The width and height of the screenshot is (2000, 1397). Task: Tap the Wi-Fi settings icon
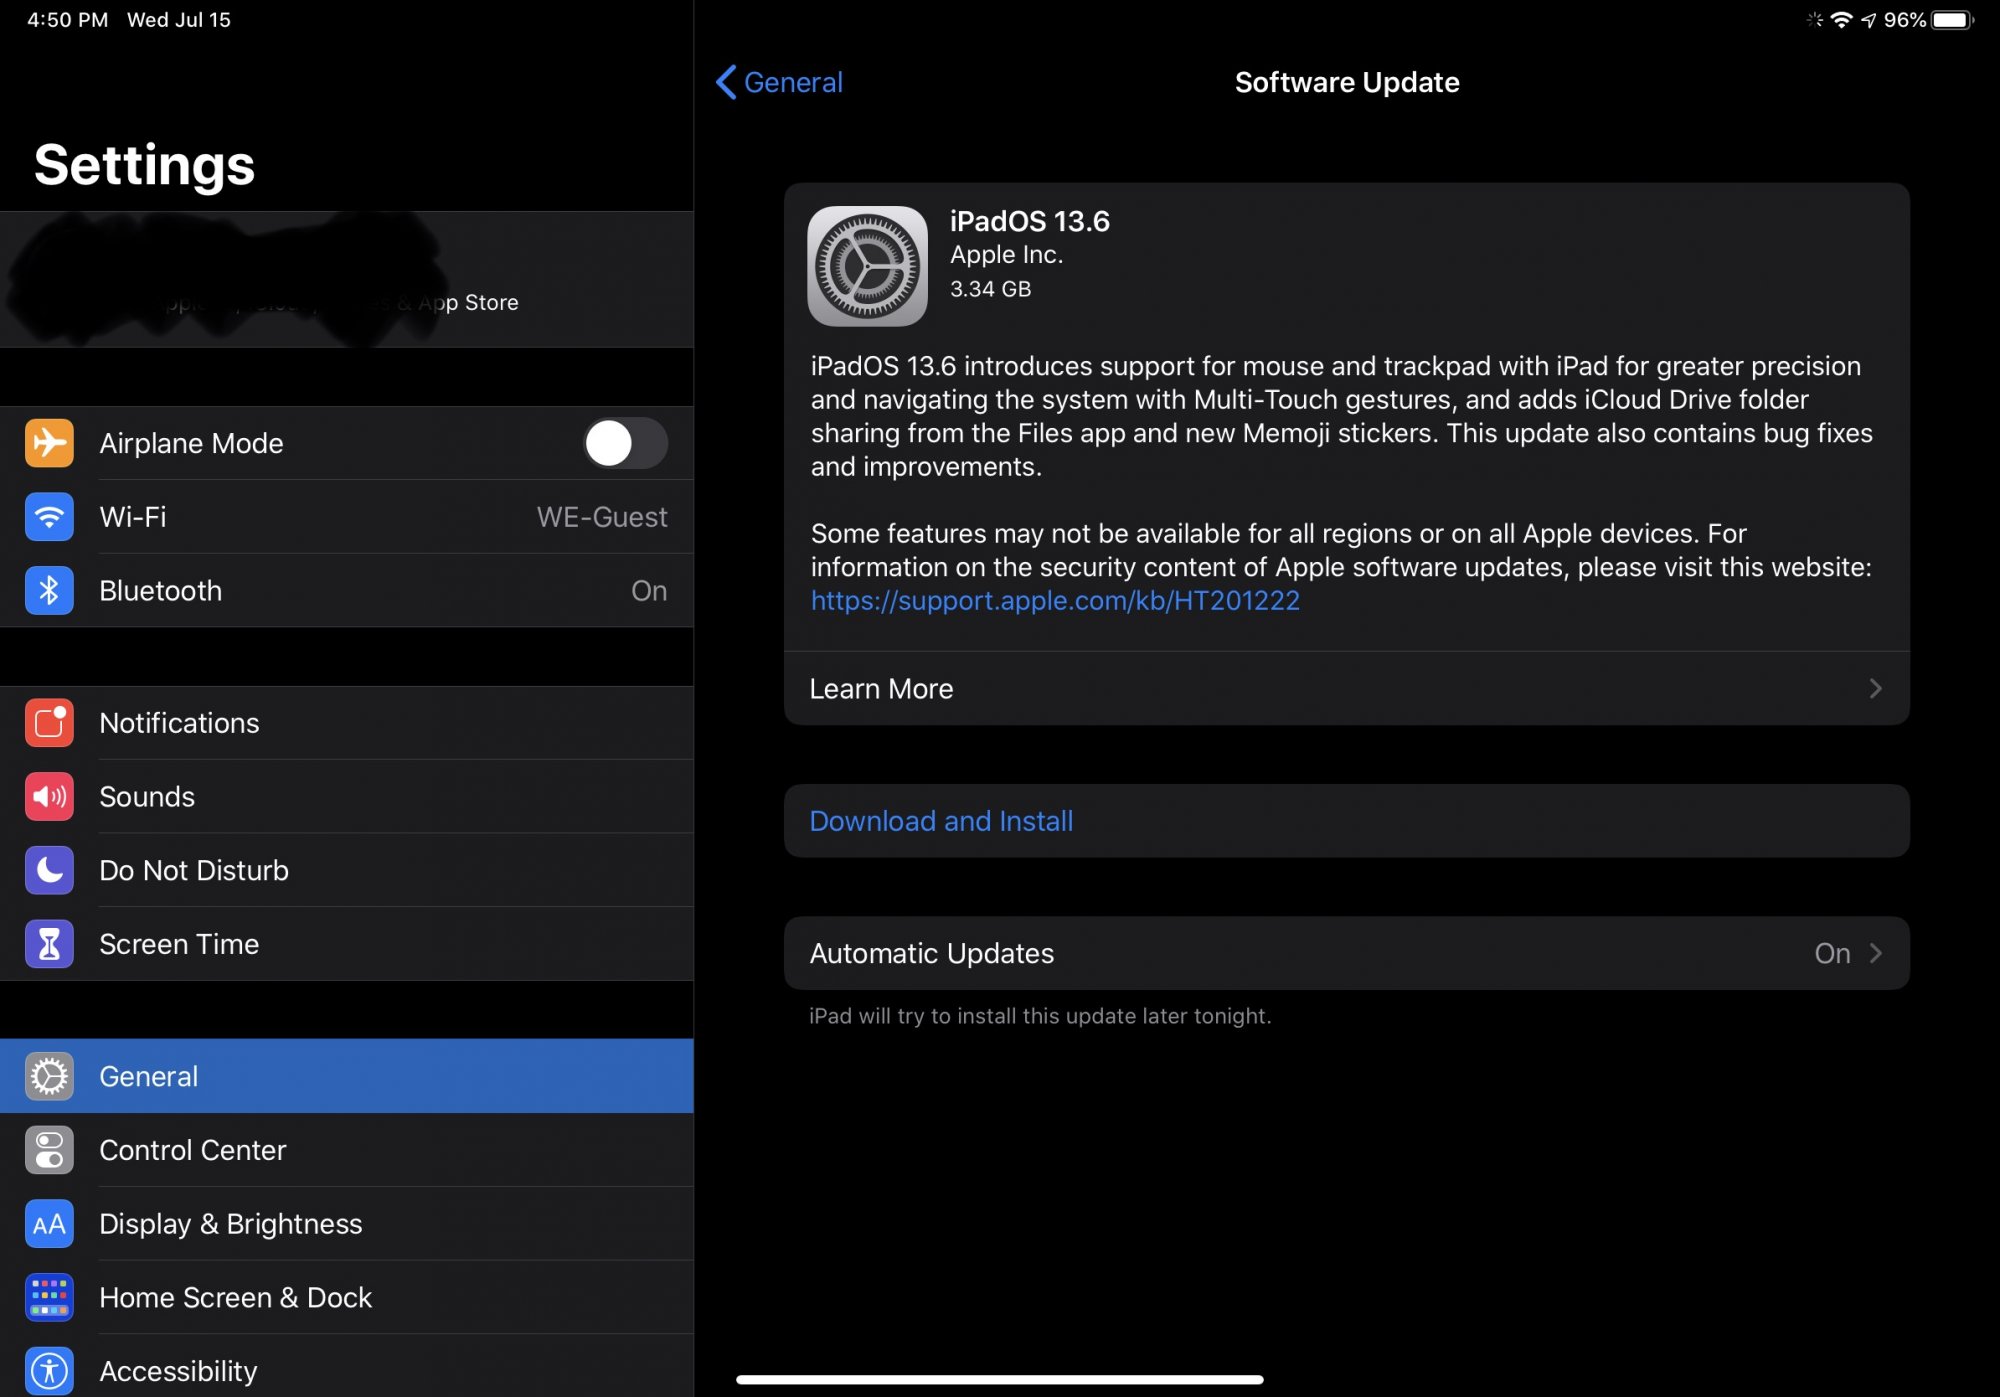tap(49, 517)
